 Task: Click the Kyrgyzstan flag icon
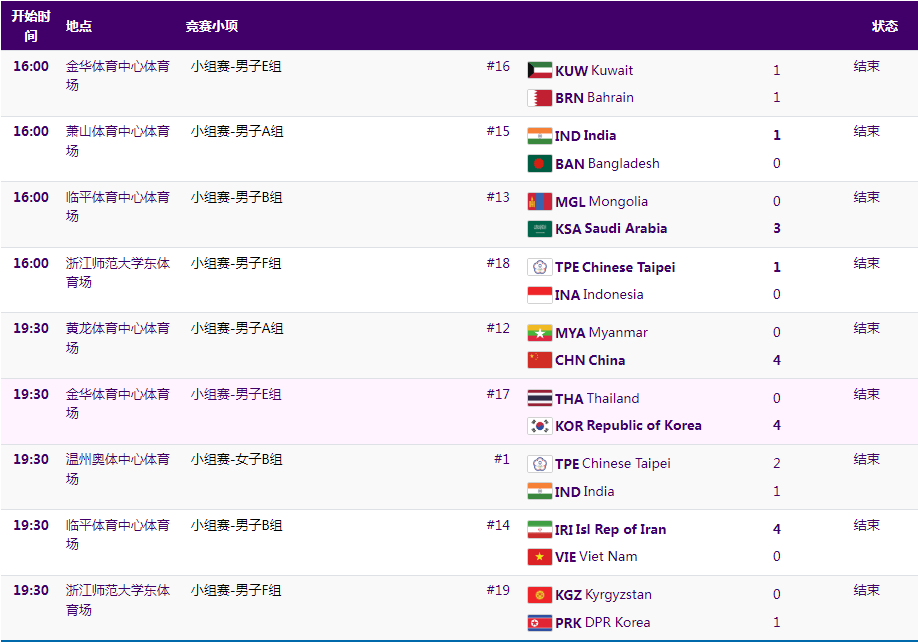tap(539, 595)
